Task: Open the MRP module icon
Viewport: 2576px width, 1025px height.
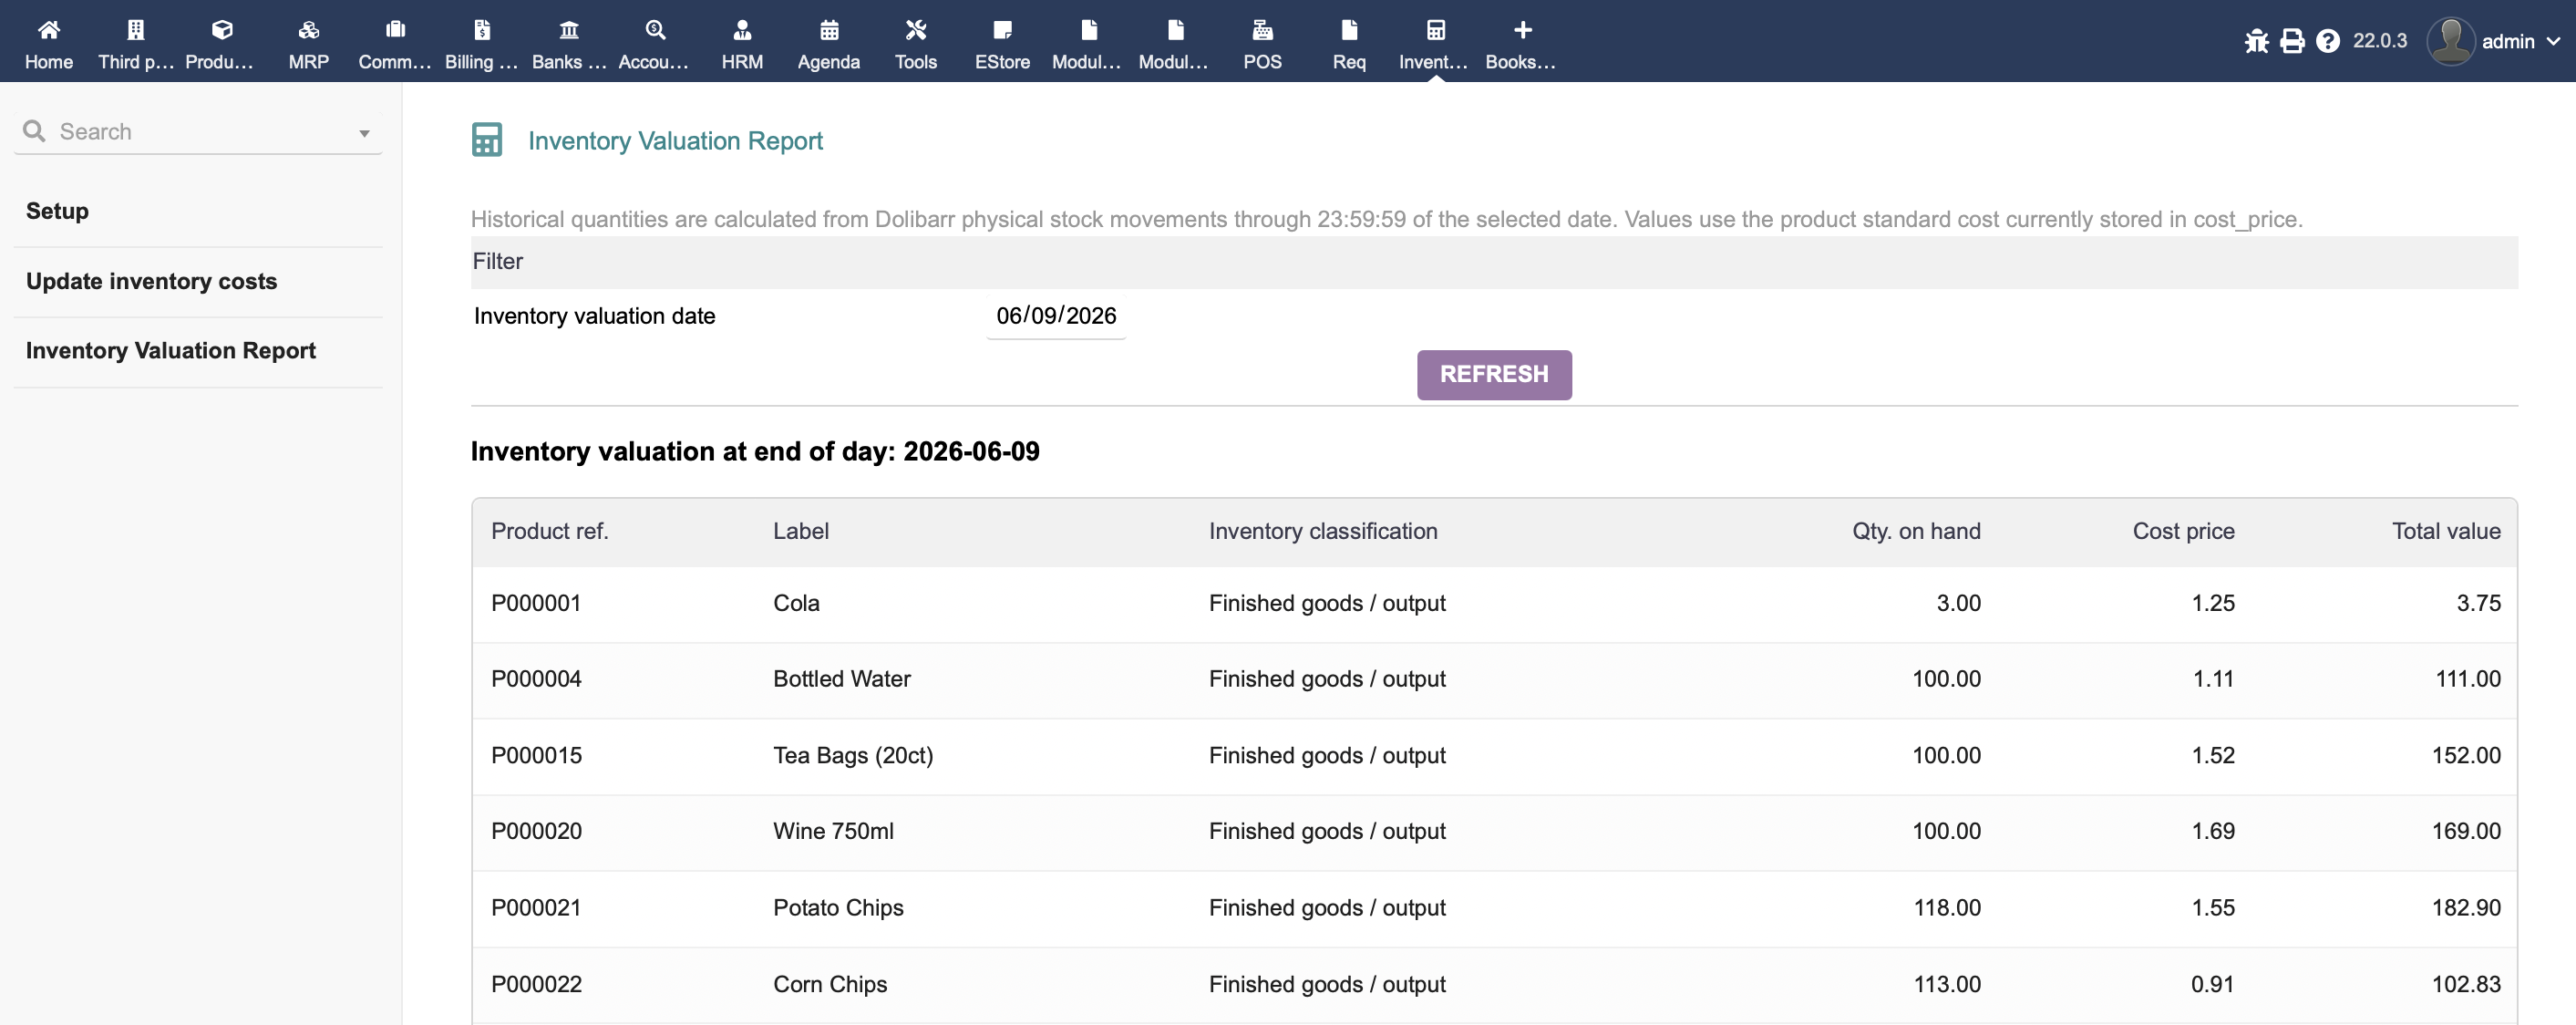Action: click(x=309, y=30)
